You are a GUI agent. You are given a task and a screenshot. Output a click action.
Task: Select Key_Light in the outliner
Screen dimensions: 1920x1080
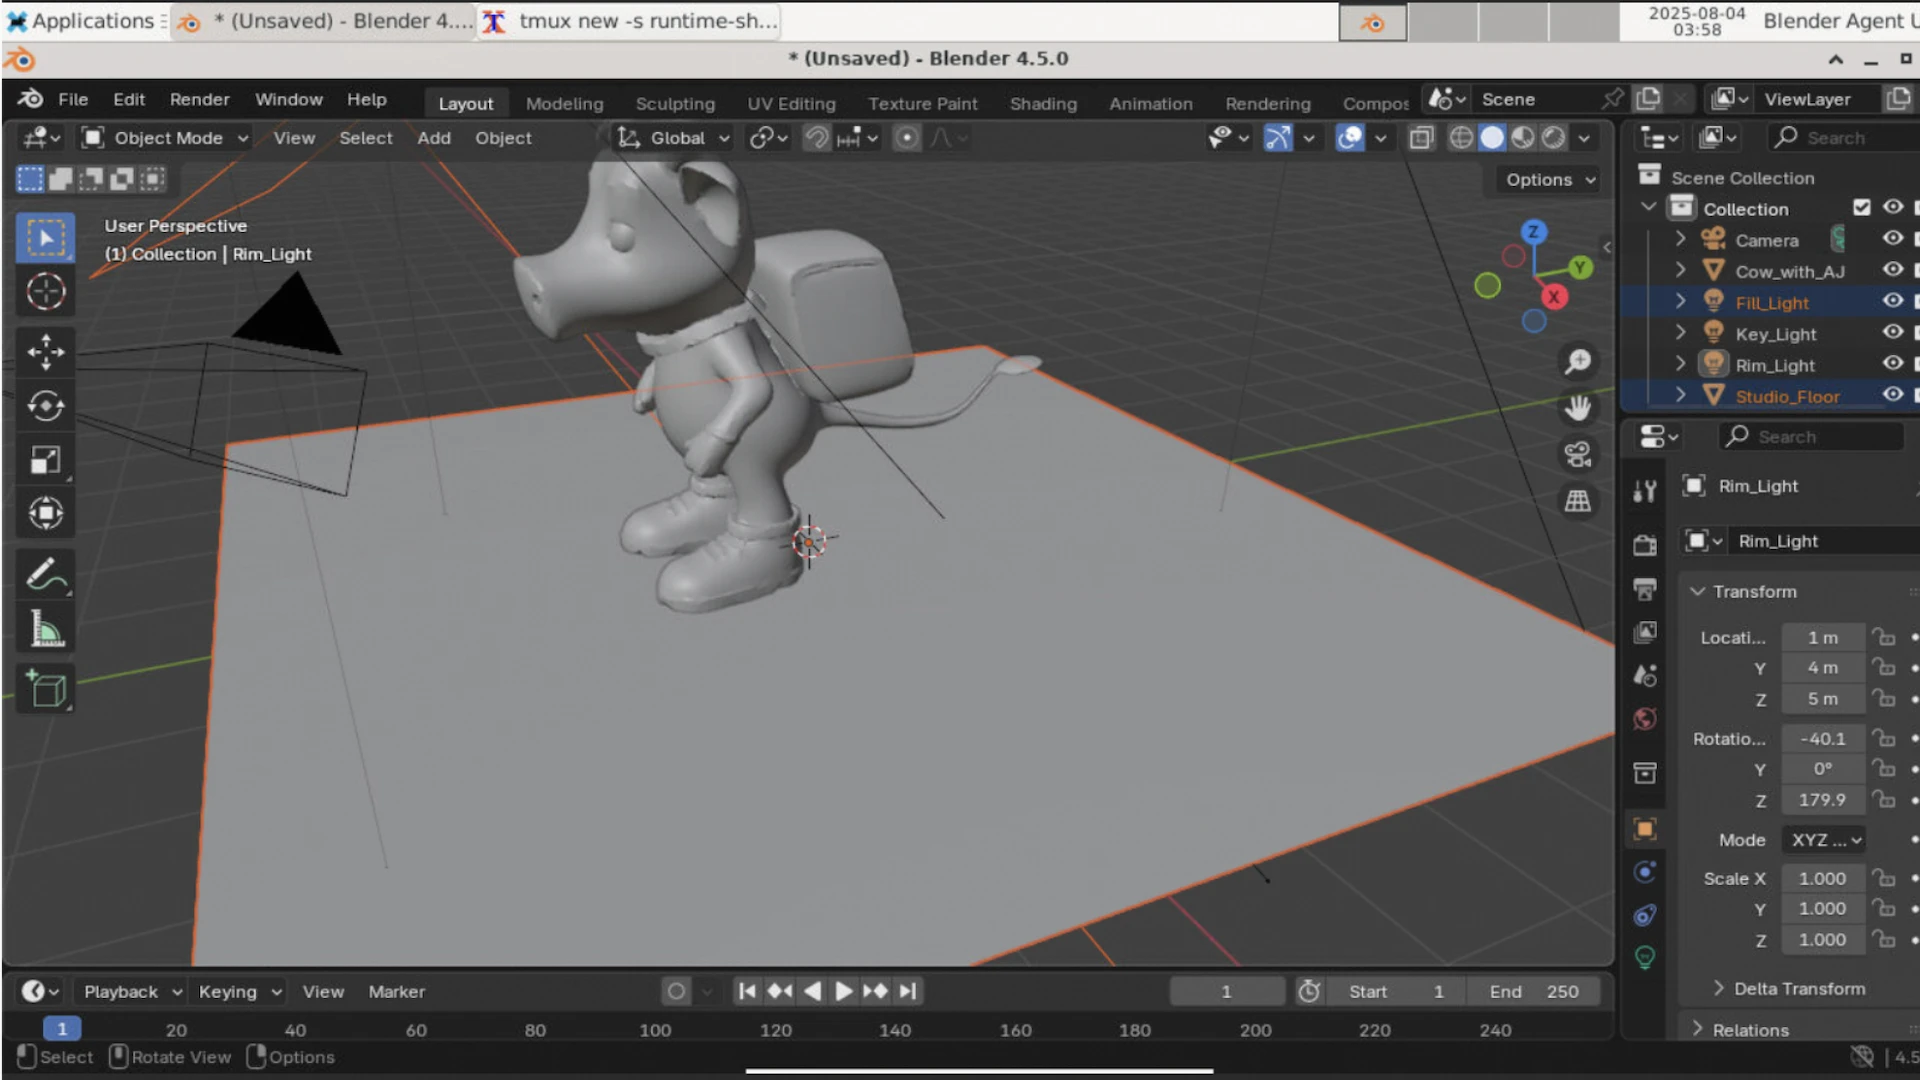tap(1776, 334)
